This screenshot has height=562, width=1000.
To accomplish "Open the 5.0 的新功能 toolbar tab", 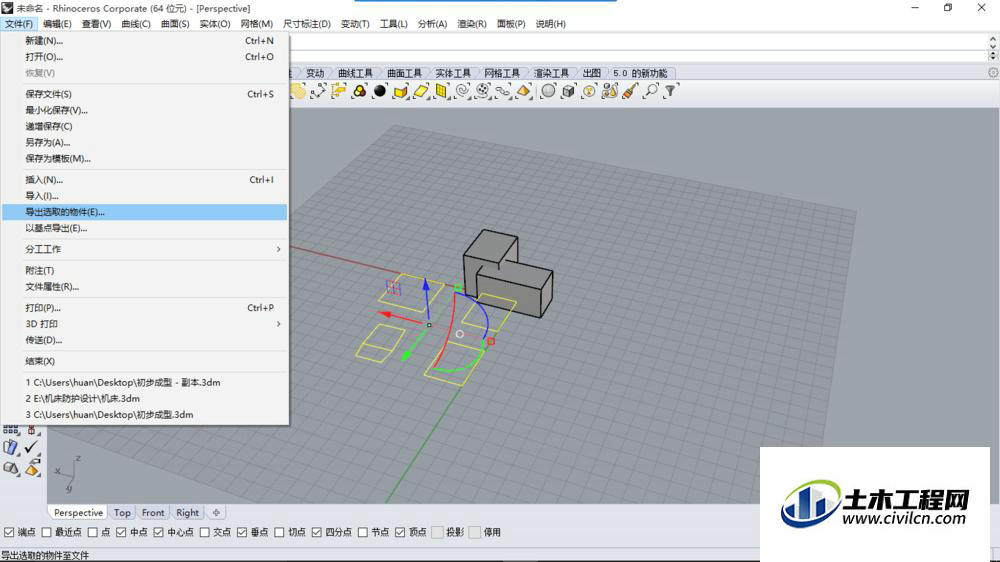I will [x=640, y=73].
